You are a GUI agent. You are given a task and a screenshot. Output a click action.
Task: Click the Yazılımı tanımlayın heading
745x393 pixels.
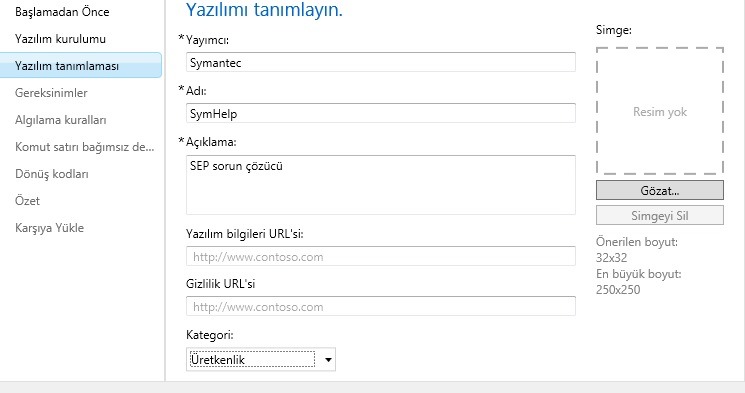point(264,10)
